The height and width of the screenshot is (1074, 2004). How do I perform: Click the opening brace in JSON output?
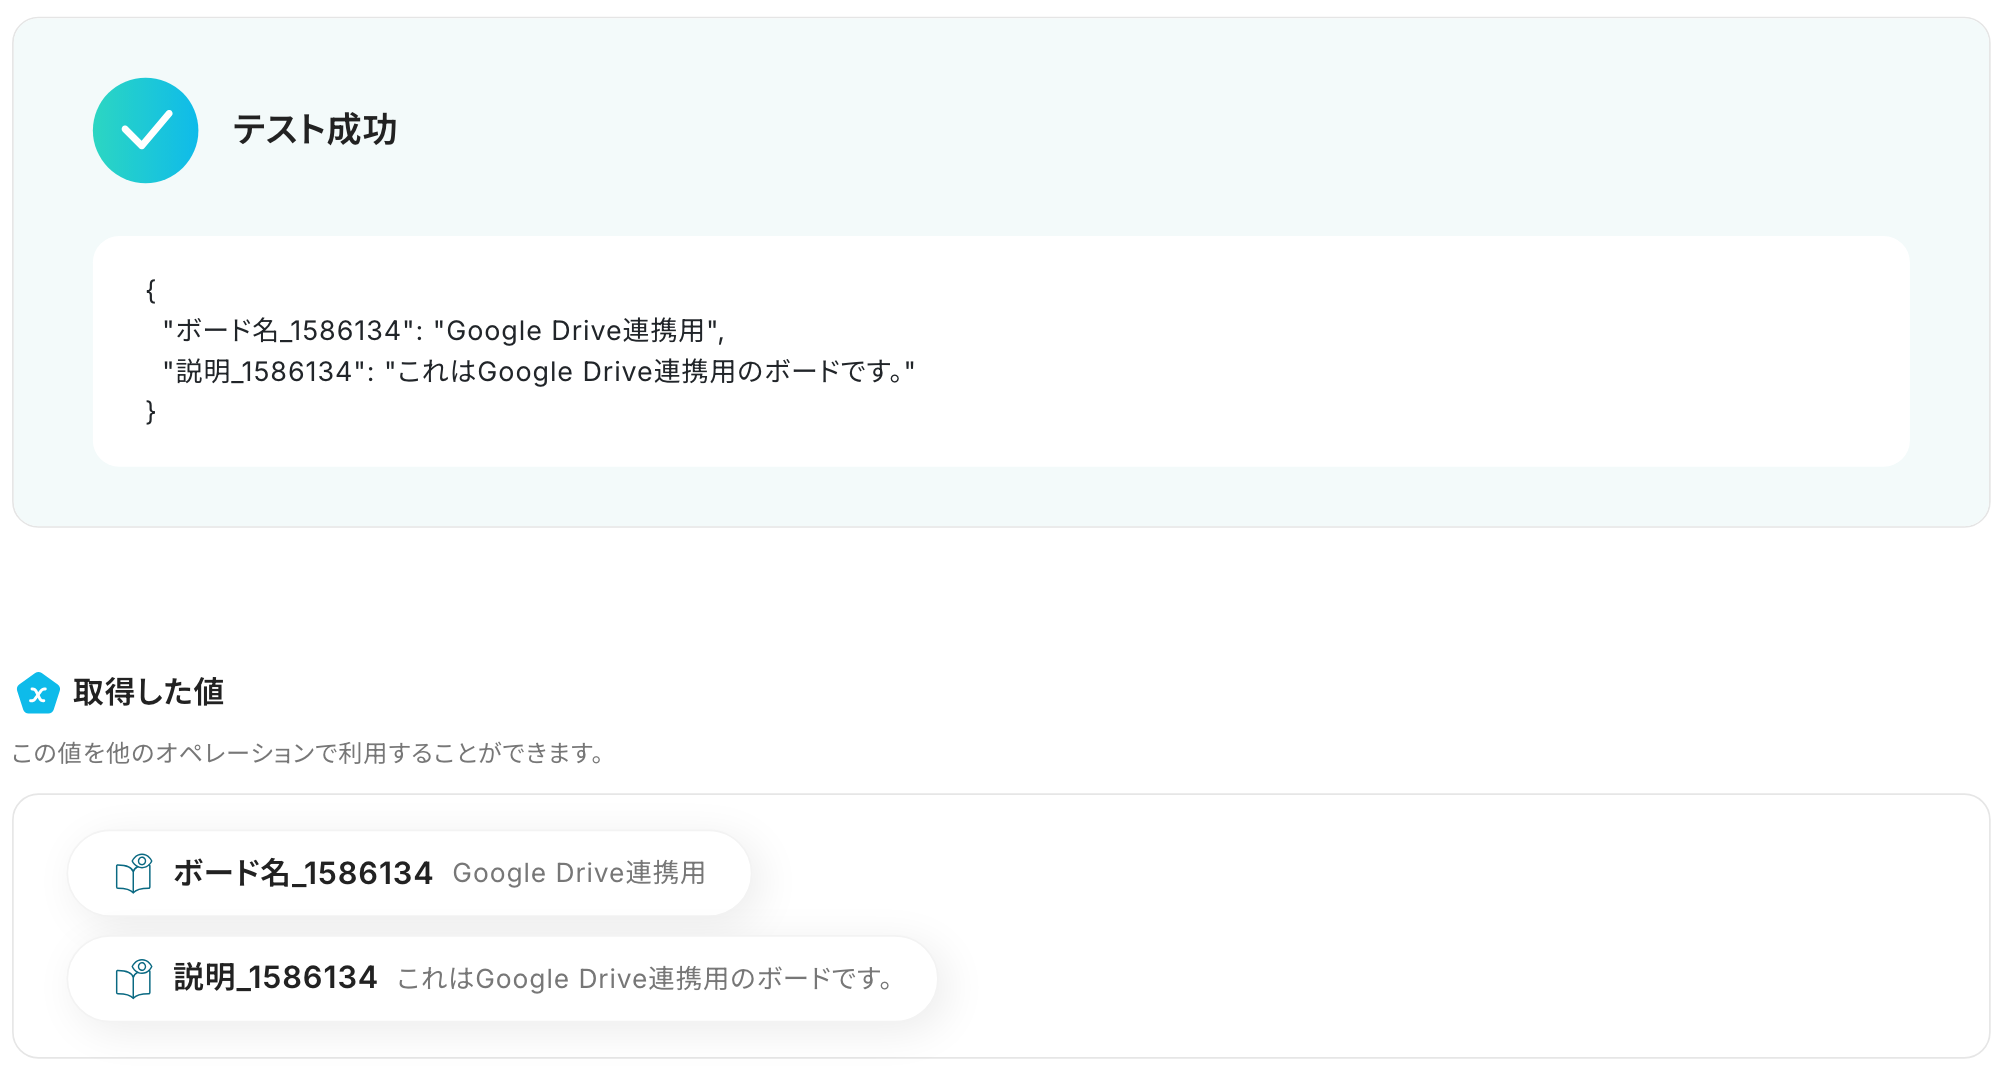(151, 290)
